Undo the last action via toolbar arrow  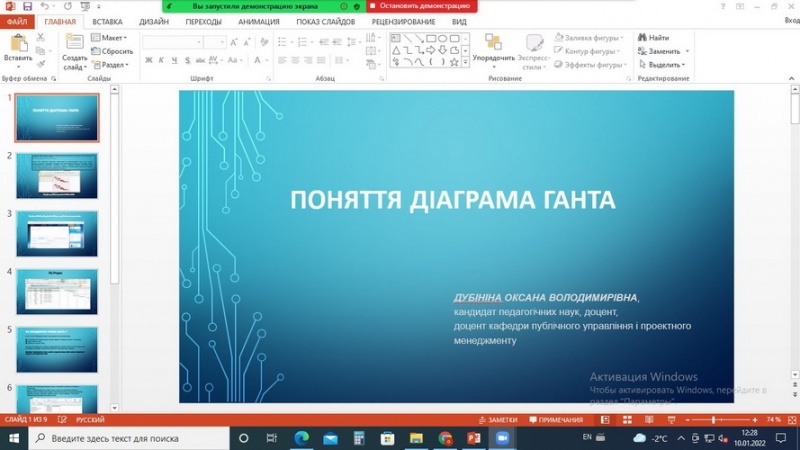[x=44, y=6]
